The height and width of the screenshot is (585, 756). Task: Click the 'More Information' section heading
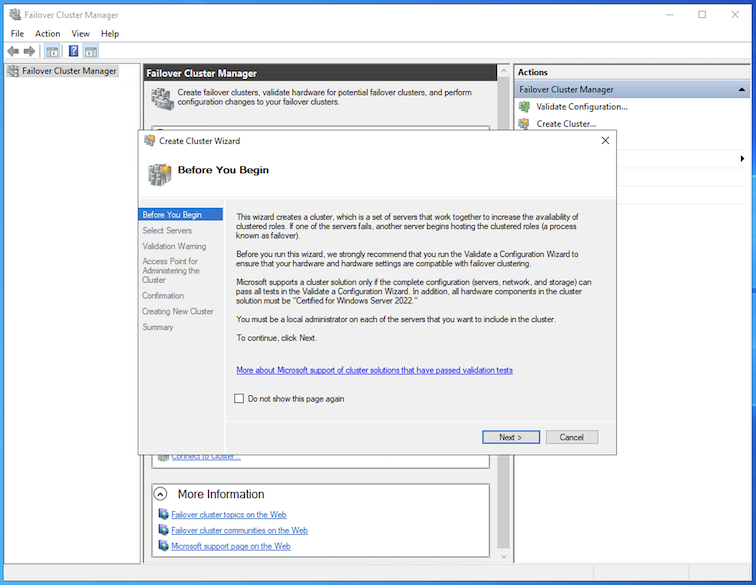221,494
